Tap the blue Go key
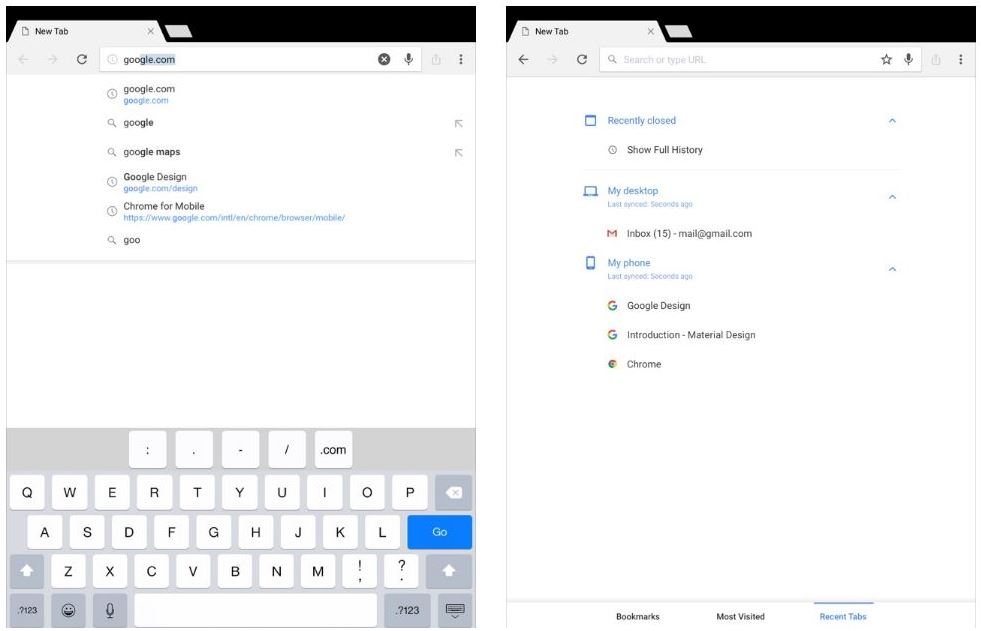This screenshot has height=631, width=981. 439,532
